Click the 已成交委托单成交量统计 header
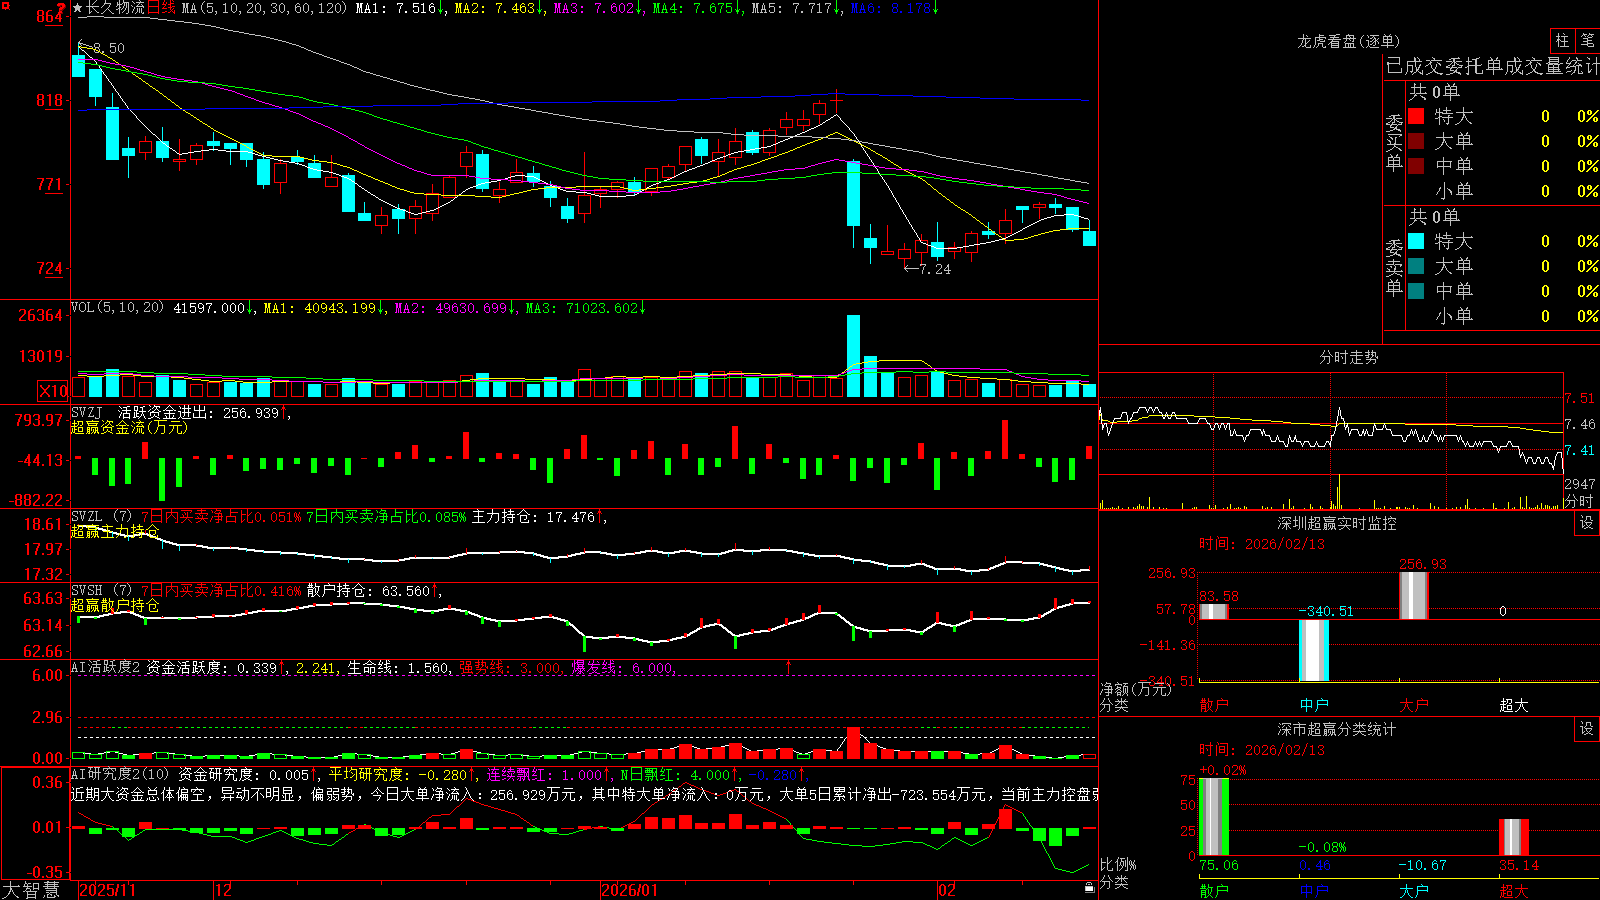The height and width of the screenshot is (900, 1600). (1492, 66)
